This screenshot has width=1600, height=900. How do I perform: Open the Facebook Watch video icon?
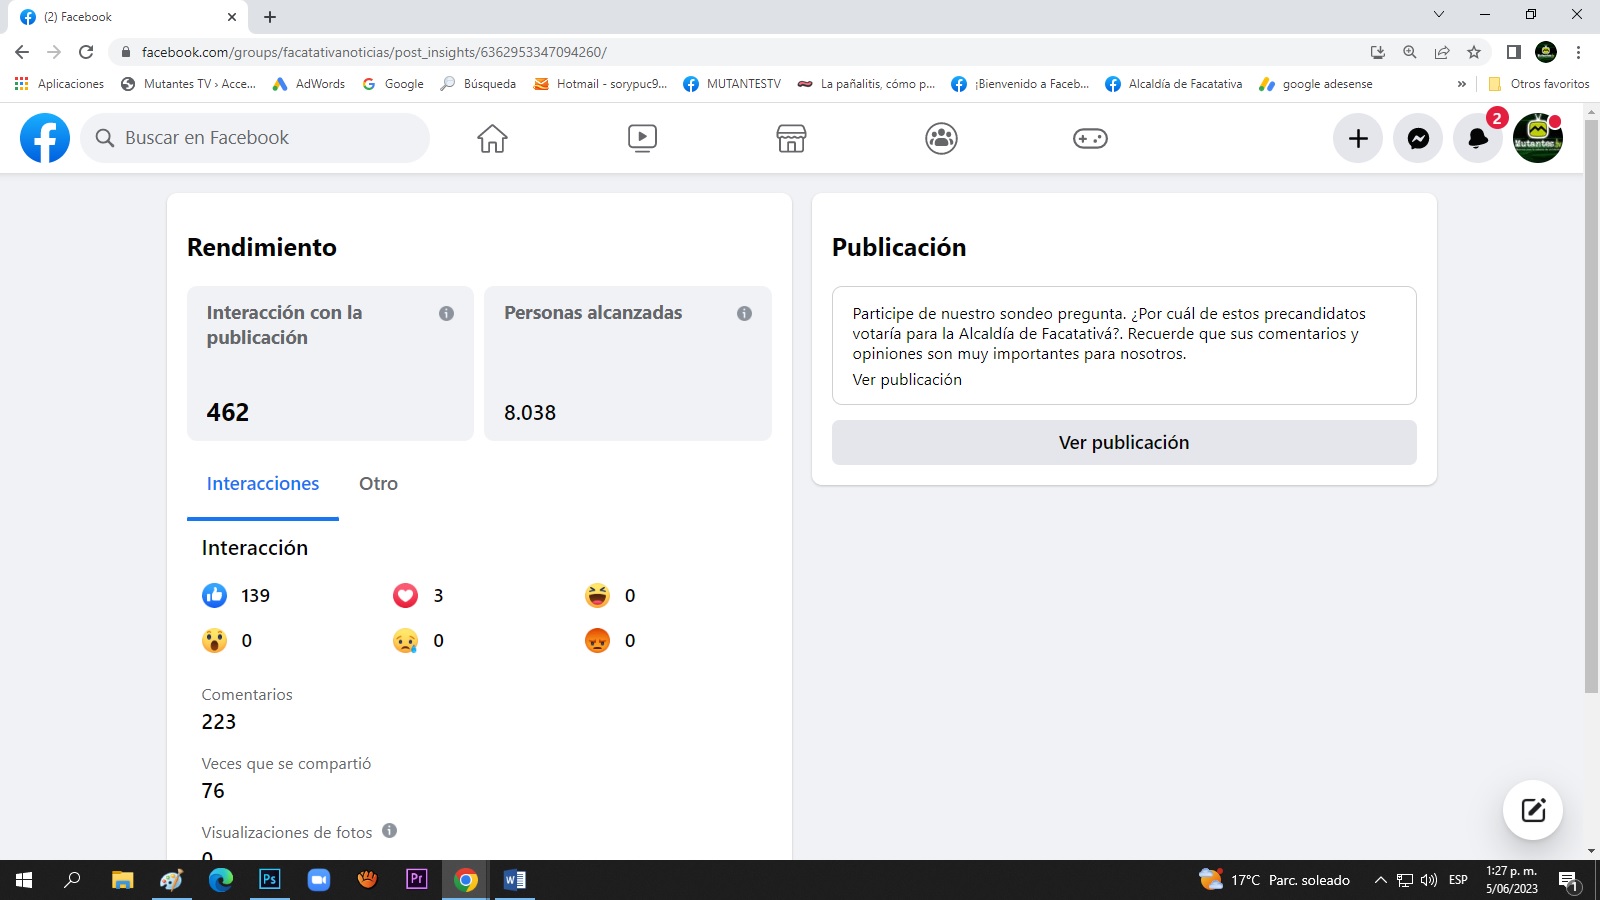(642, 138)
